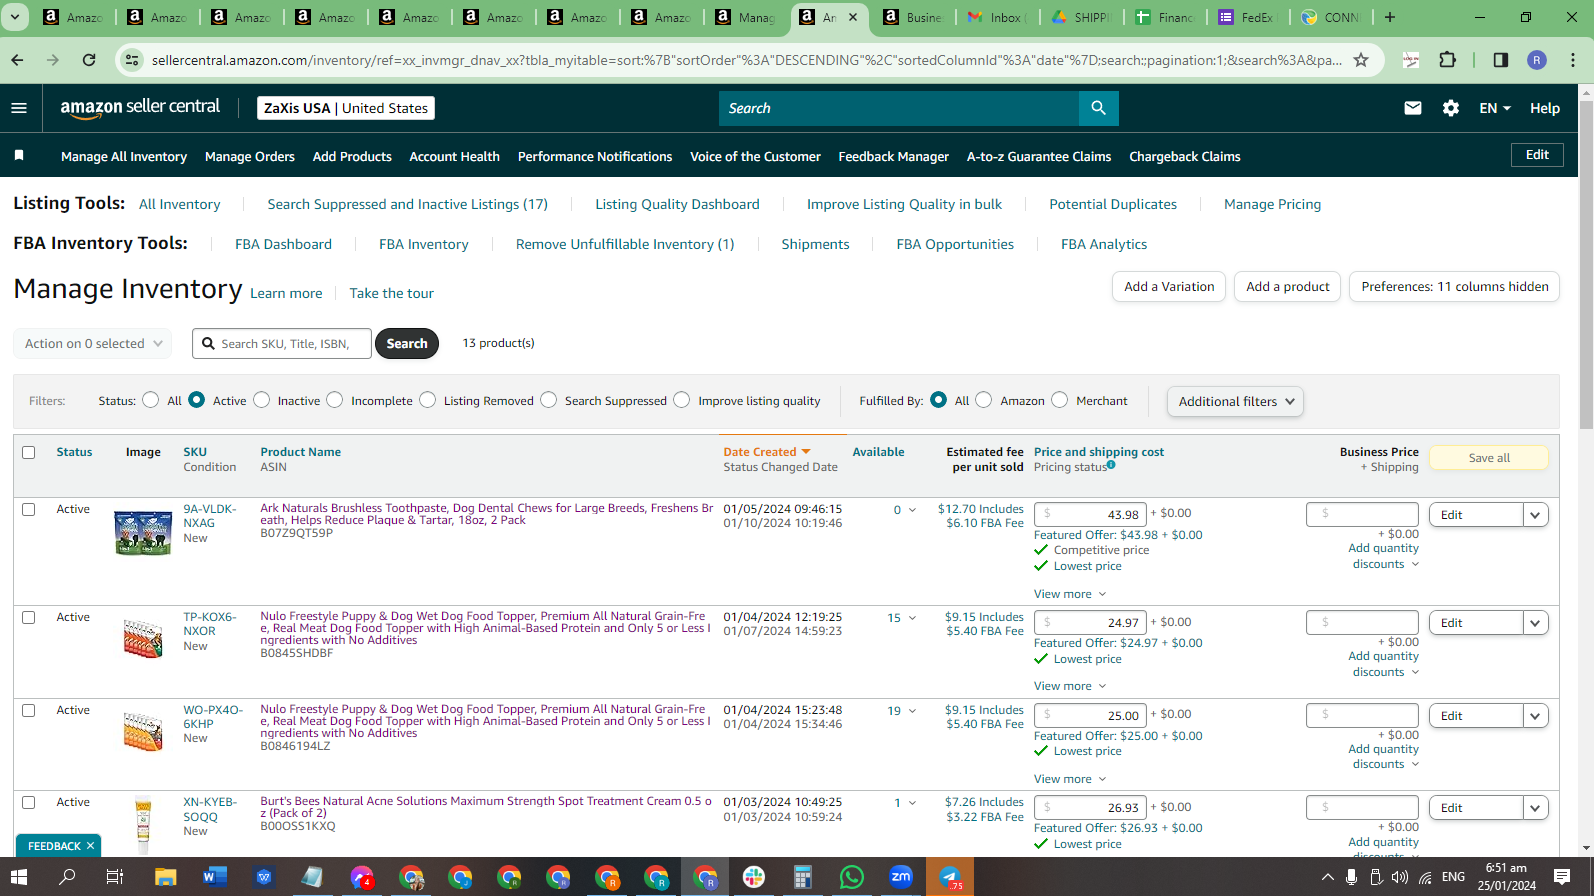Go back using the browser back arrow
Screen dimensions: 1594x896
17,60
